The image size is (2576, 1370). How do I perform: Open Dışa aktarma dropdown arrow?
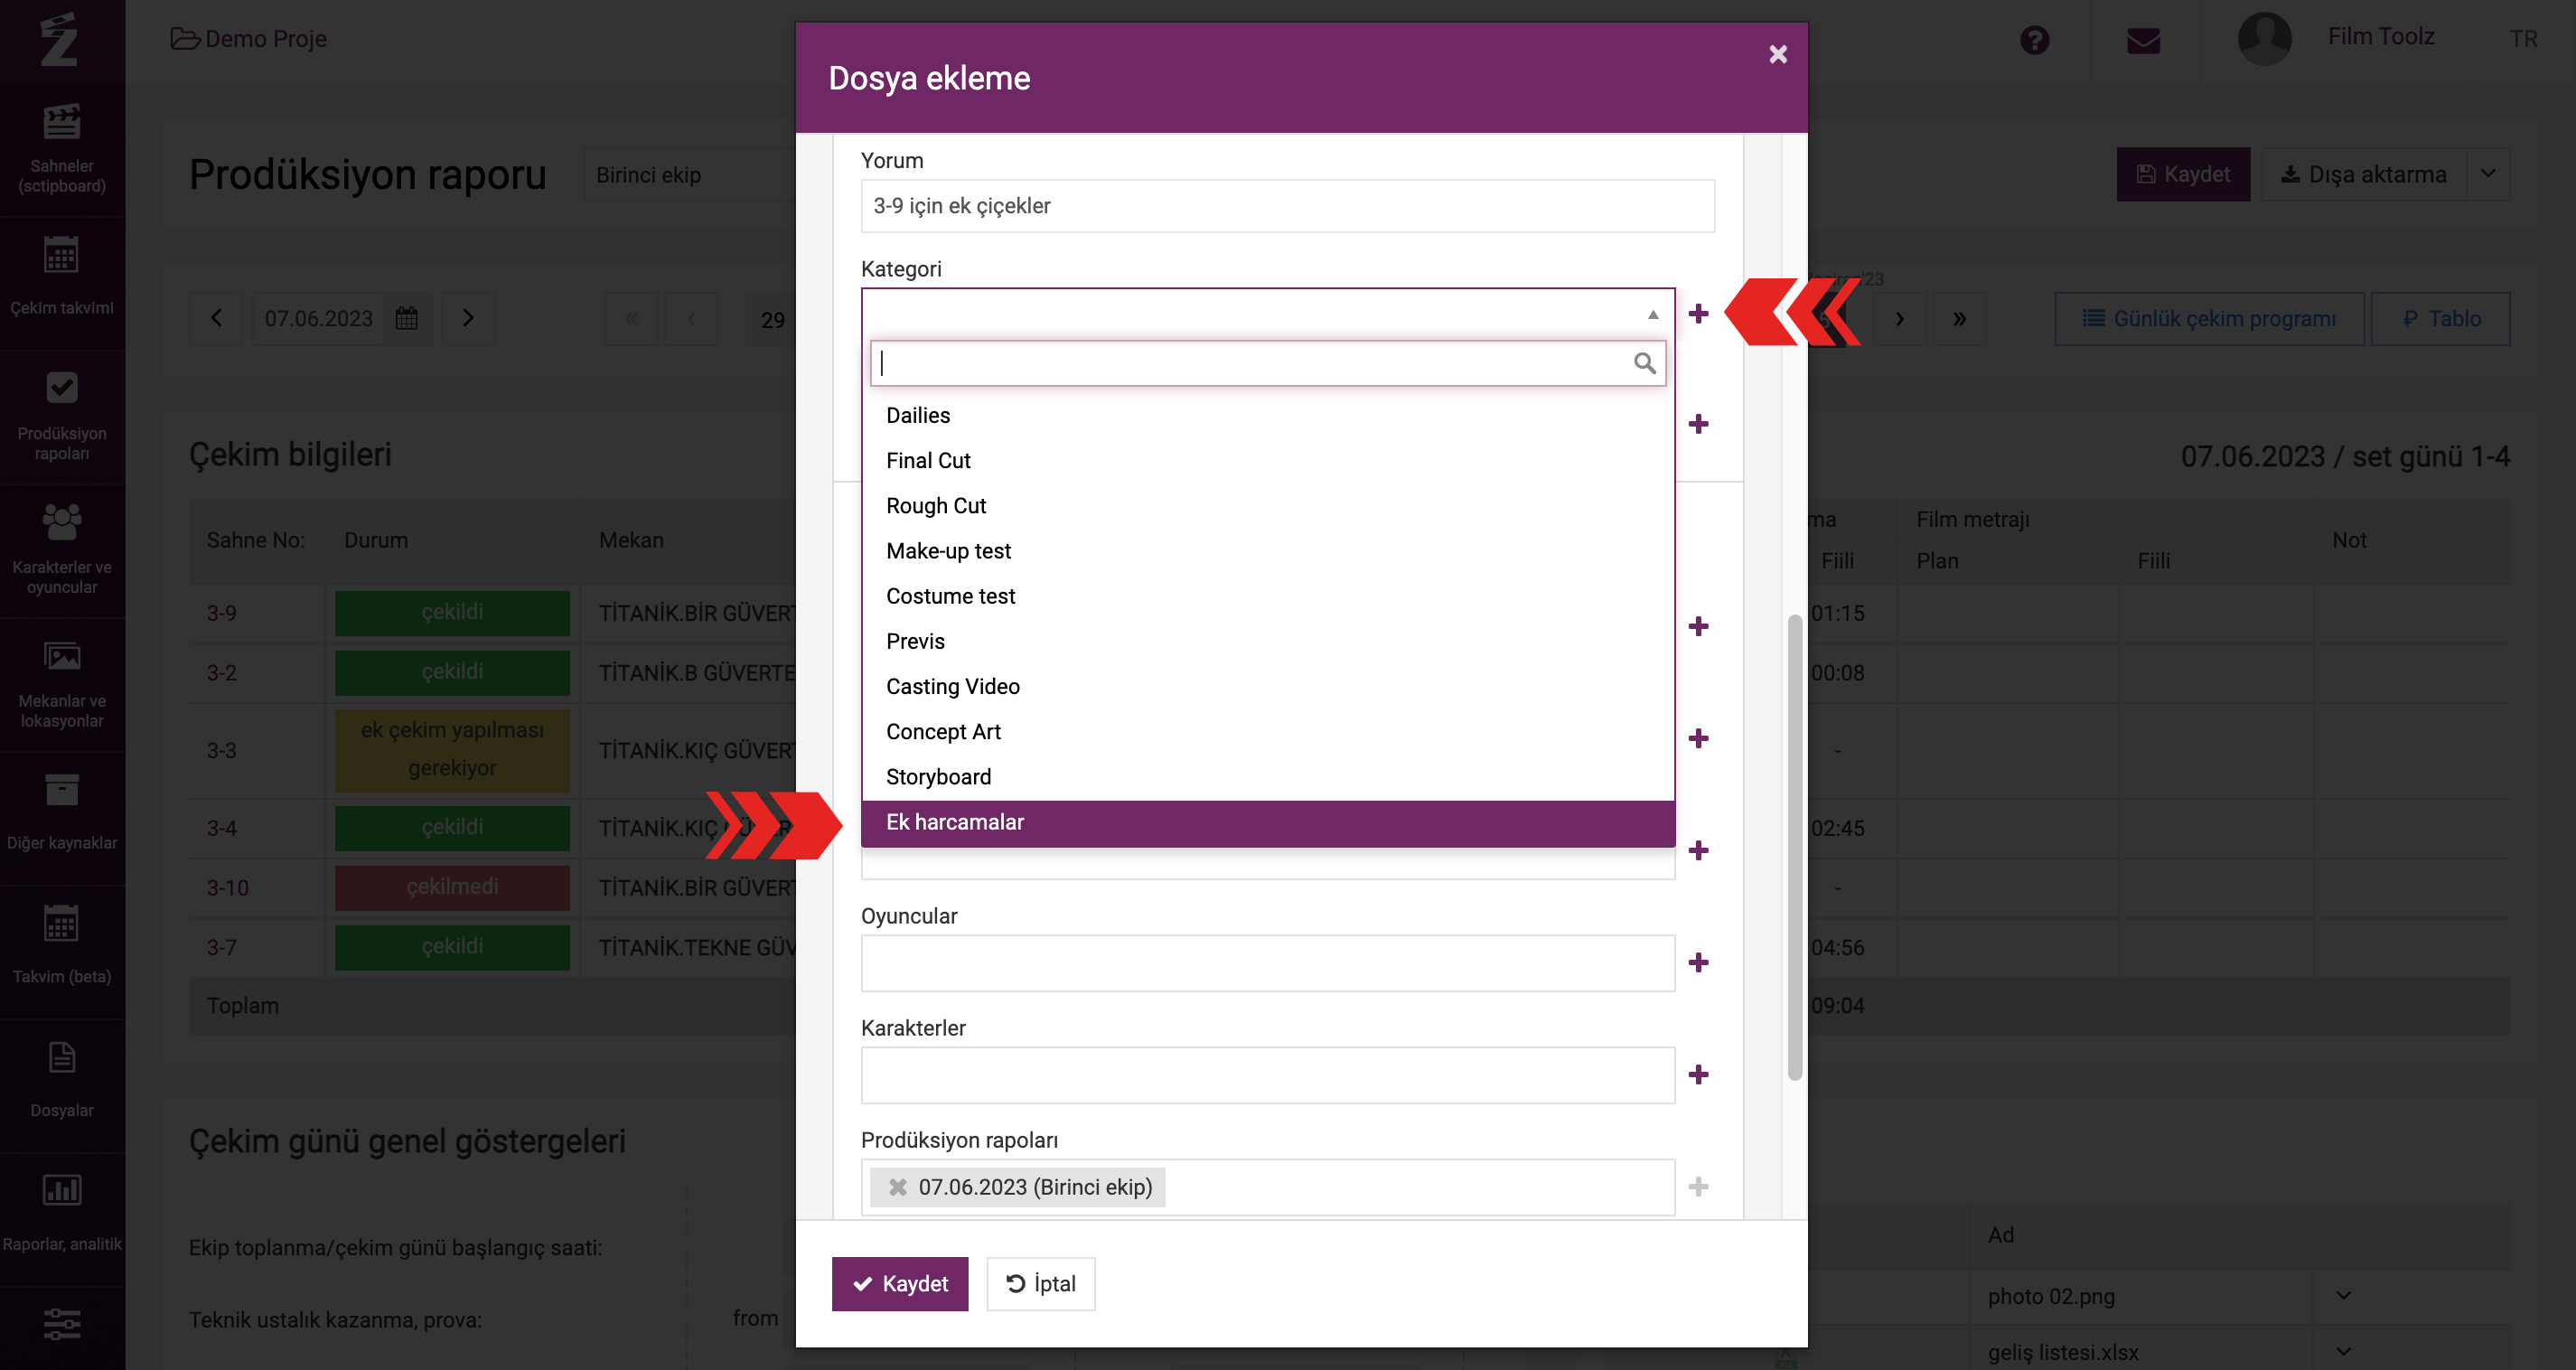pyautogui.click(x=2488, y=174)
